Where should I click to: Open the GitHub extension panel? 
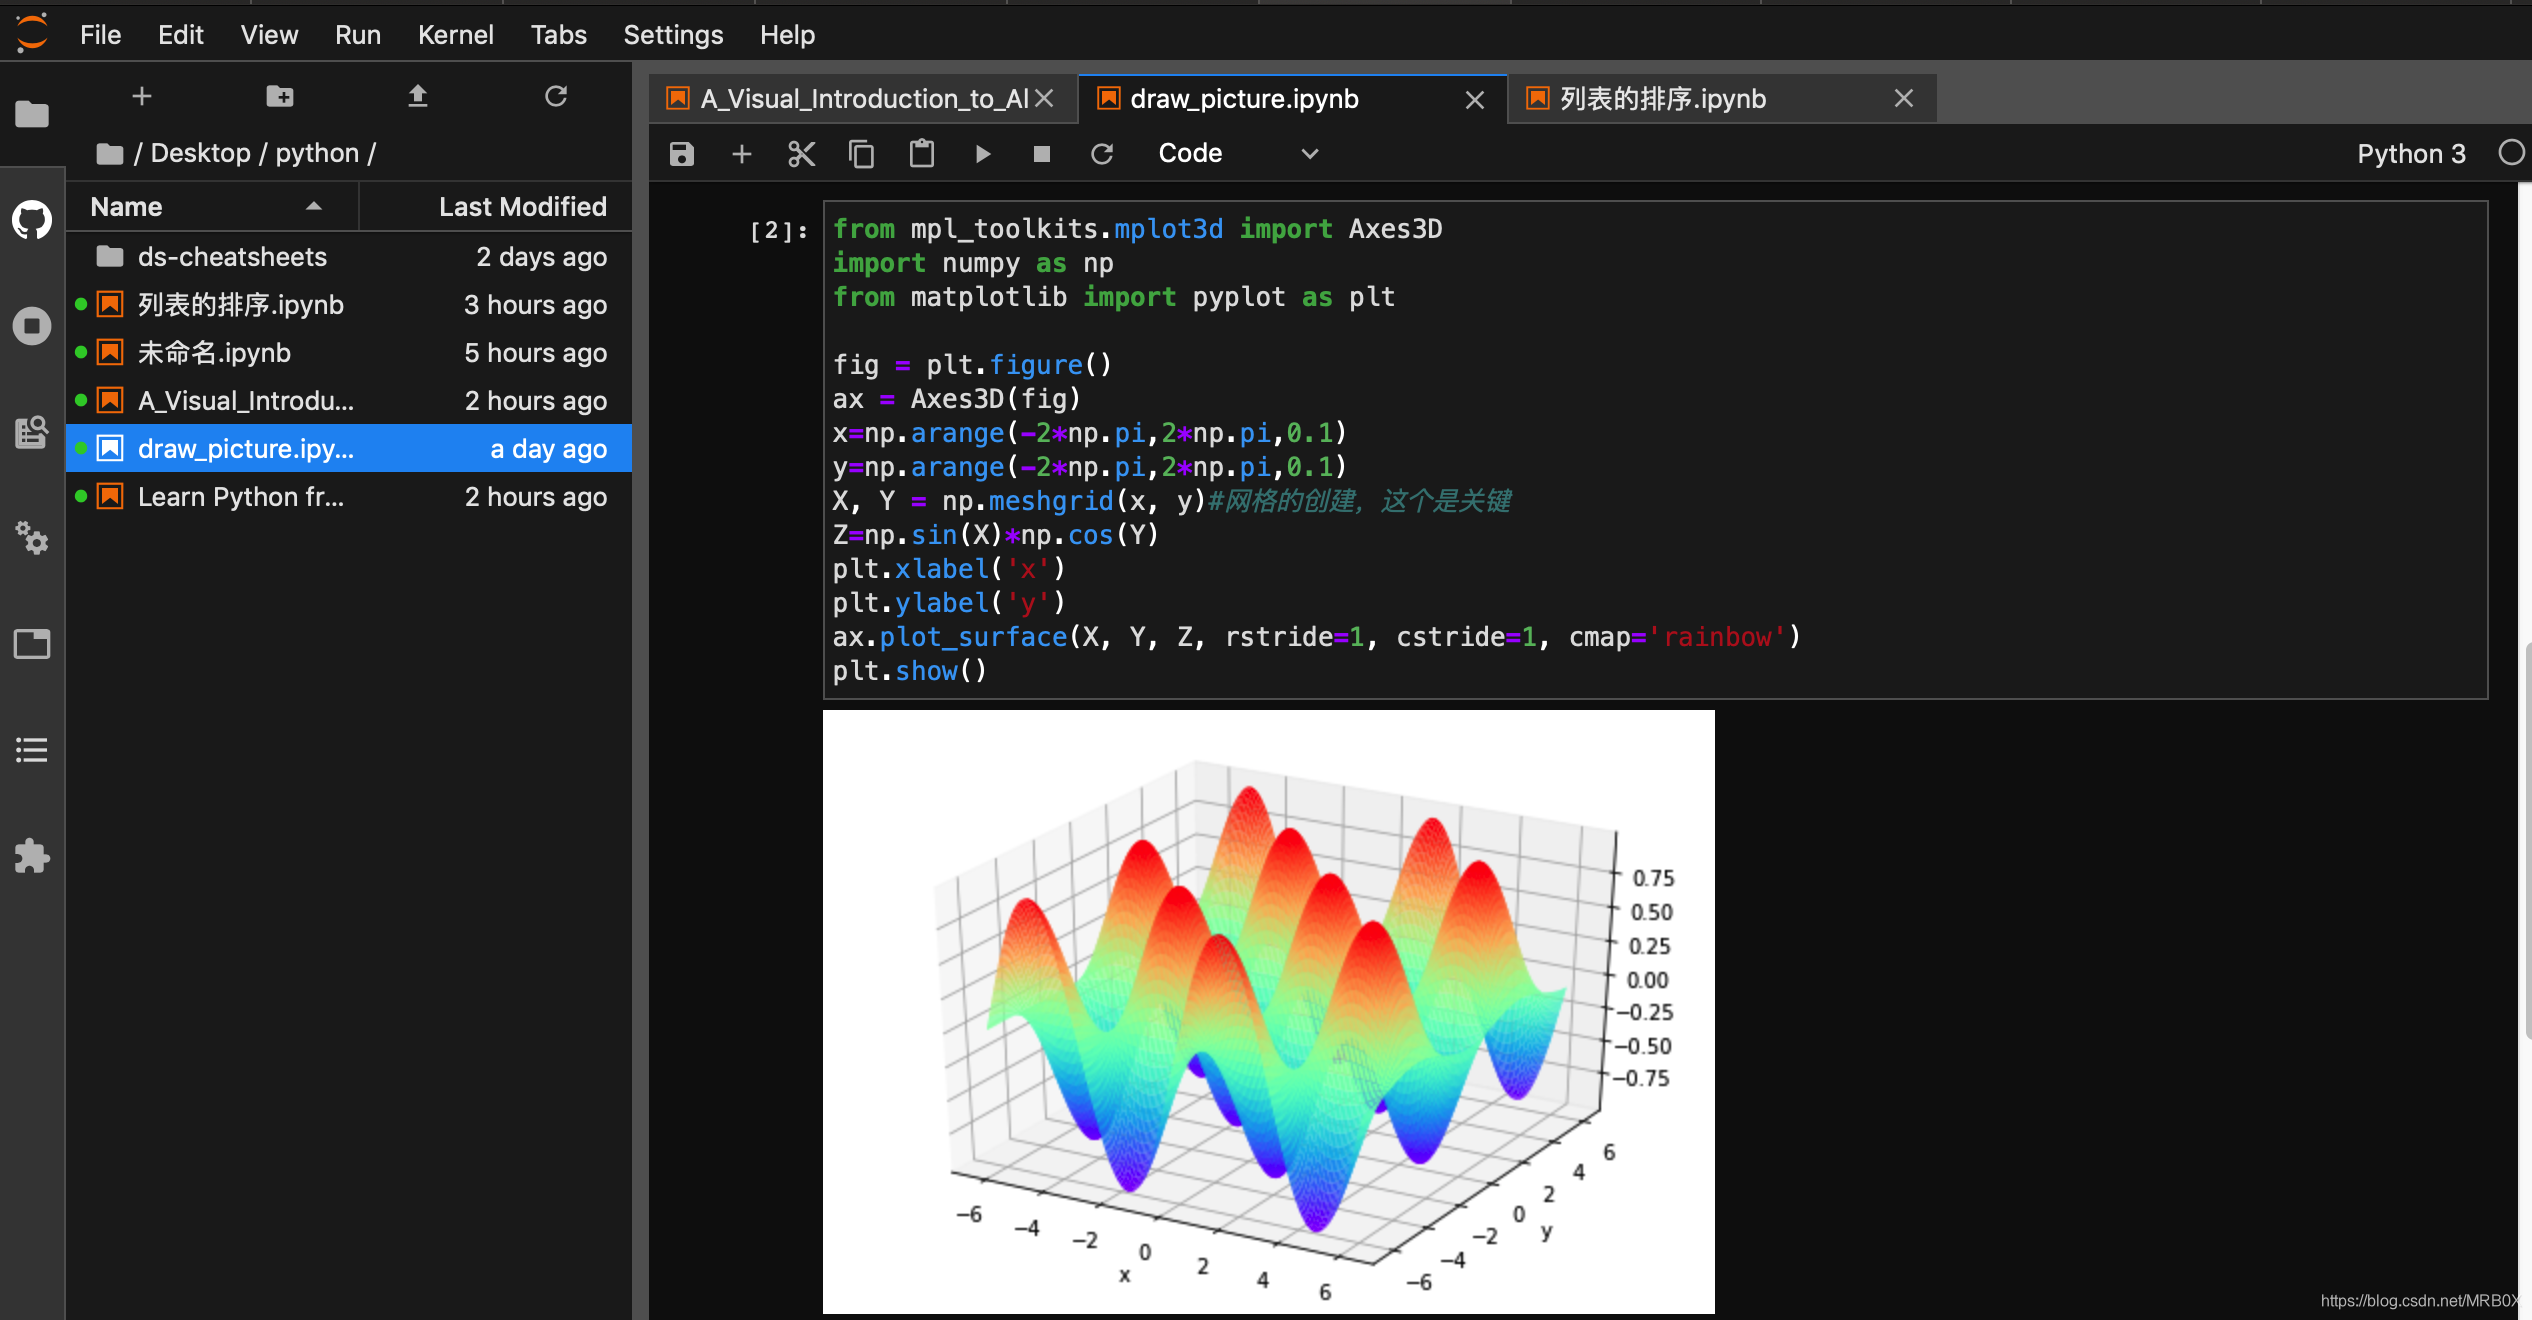[x=31, y=221]
